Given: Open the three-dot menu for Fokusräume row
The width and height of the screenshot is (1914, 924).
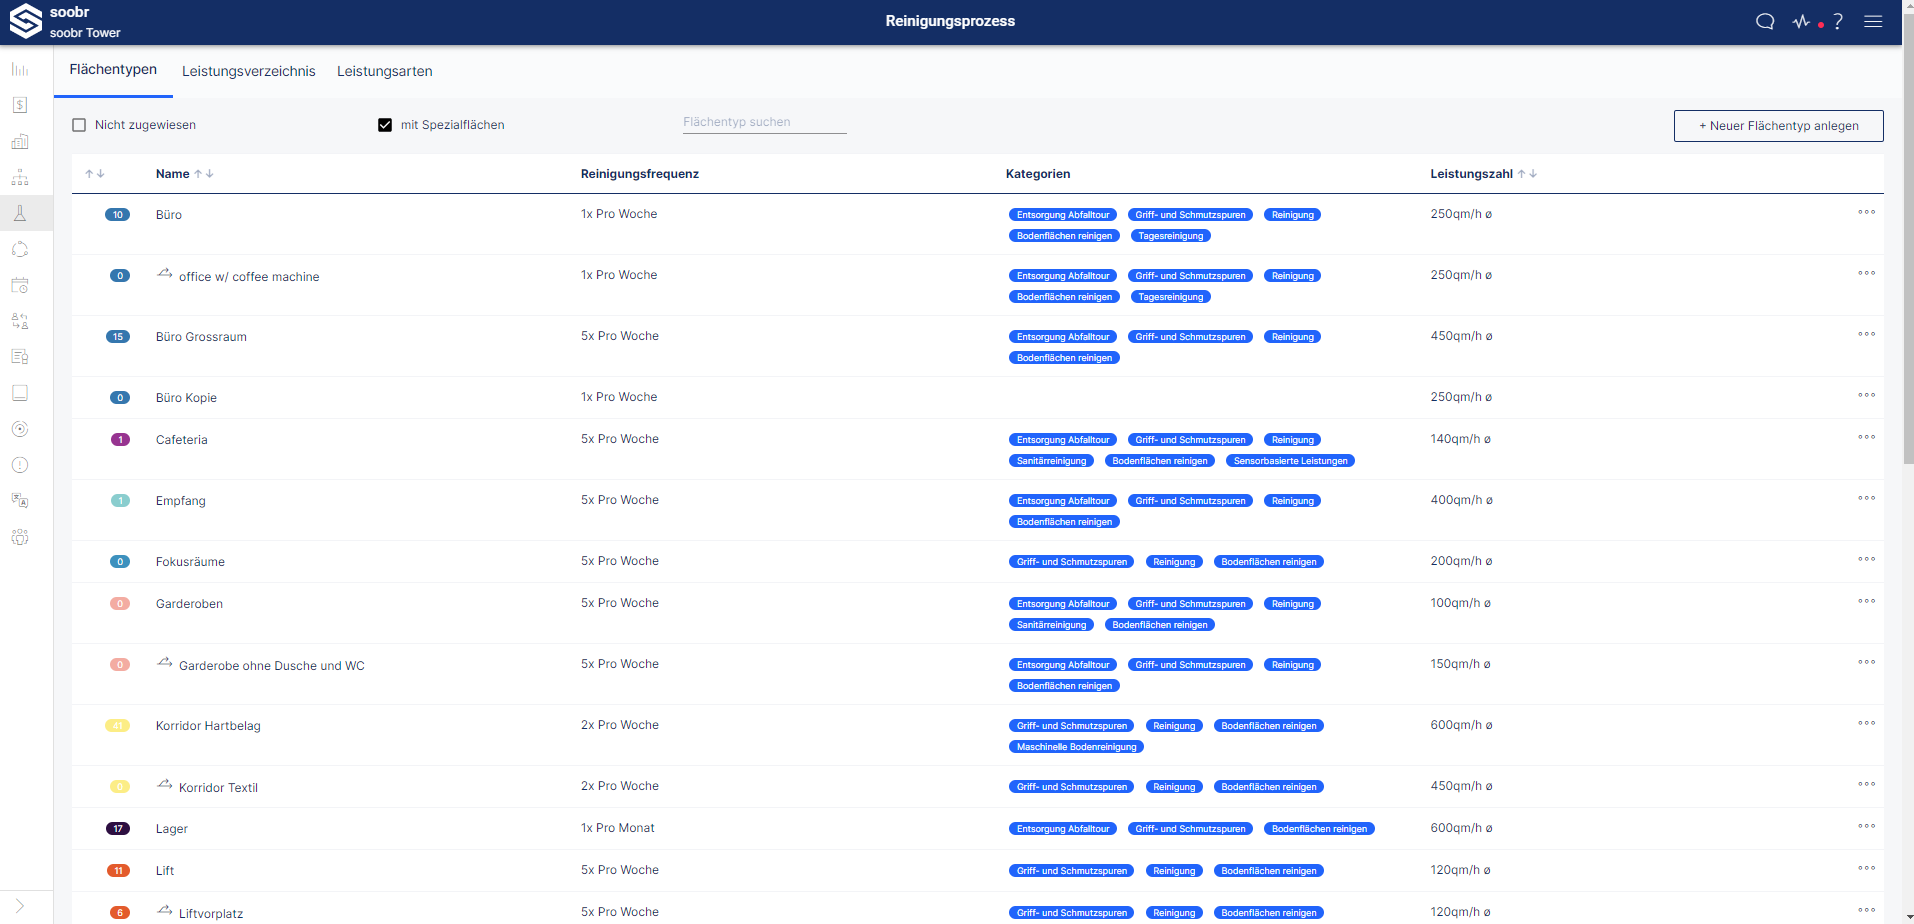Looking at the screenshot, I should click(x=1866, y=559).
